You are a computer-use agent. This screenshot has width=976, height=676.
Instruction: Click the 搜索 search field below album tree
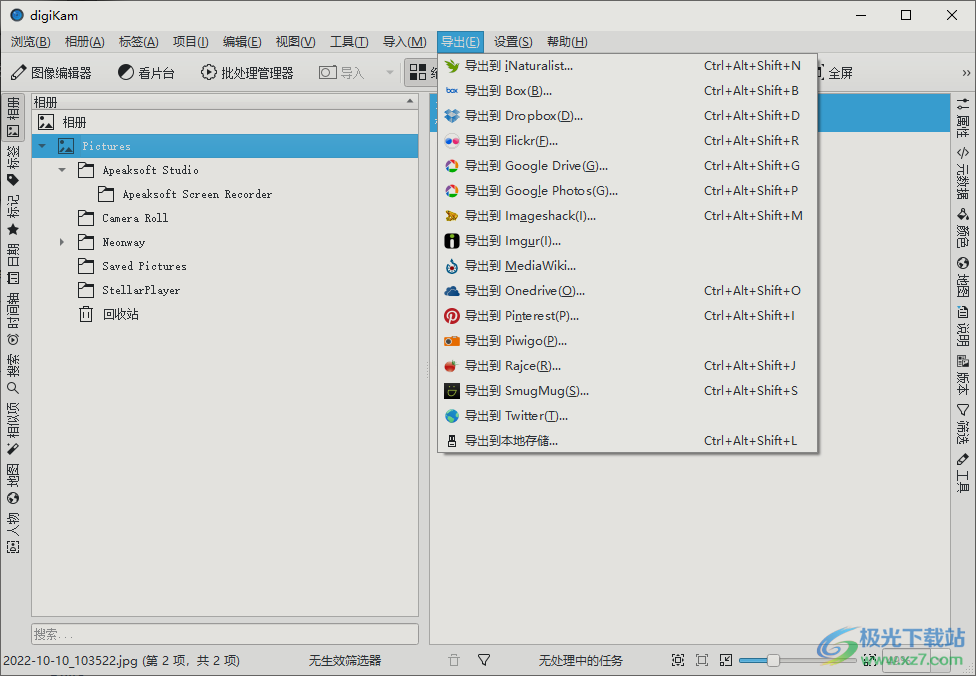(x=224, y=634)
